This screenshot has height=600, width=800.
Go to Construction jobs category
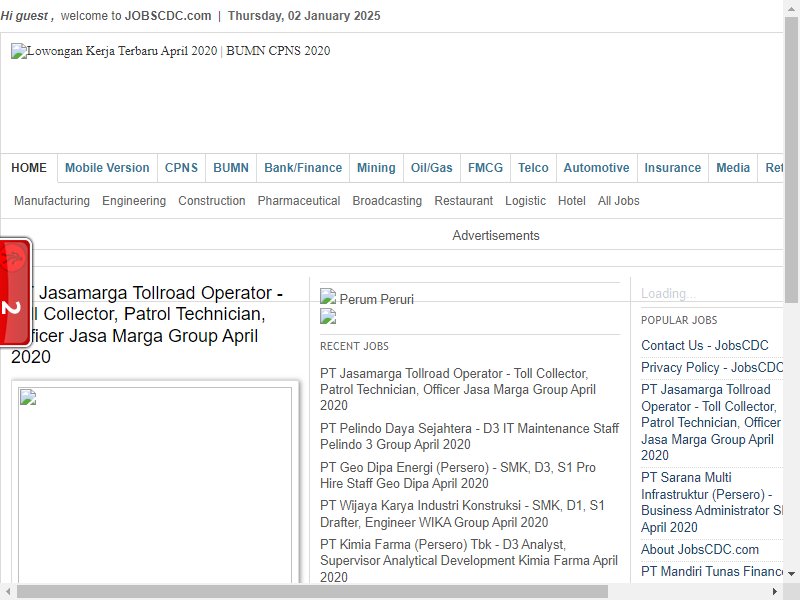coord(212,201)
